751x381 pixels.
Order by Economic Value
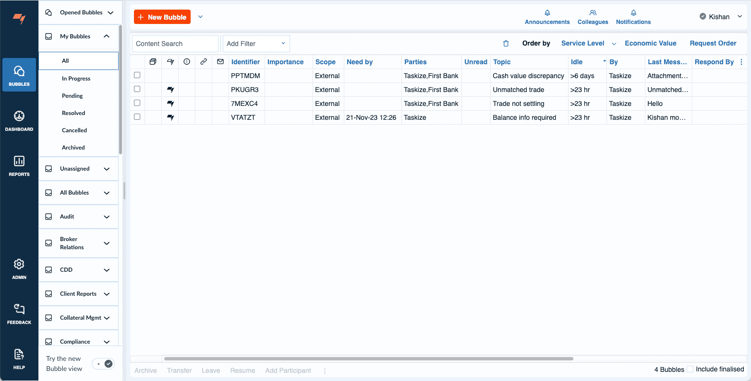click(650, 43)
